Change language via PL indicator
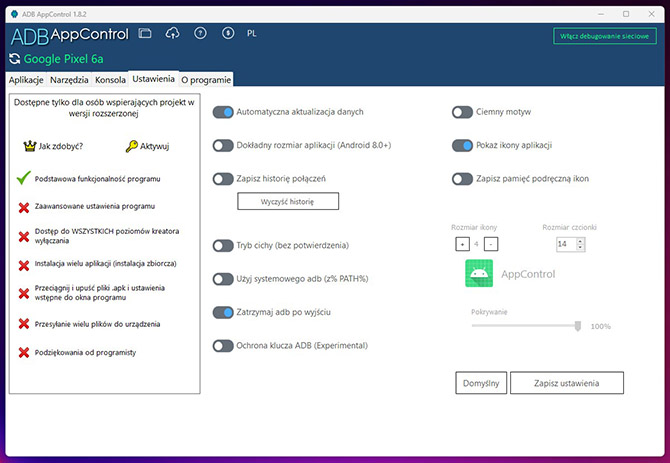The image size is (670, 463). pos(251,33)
